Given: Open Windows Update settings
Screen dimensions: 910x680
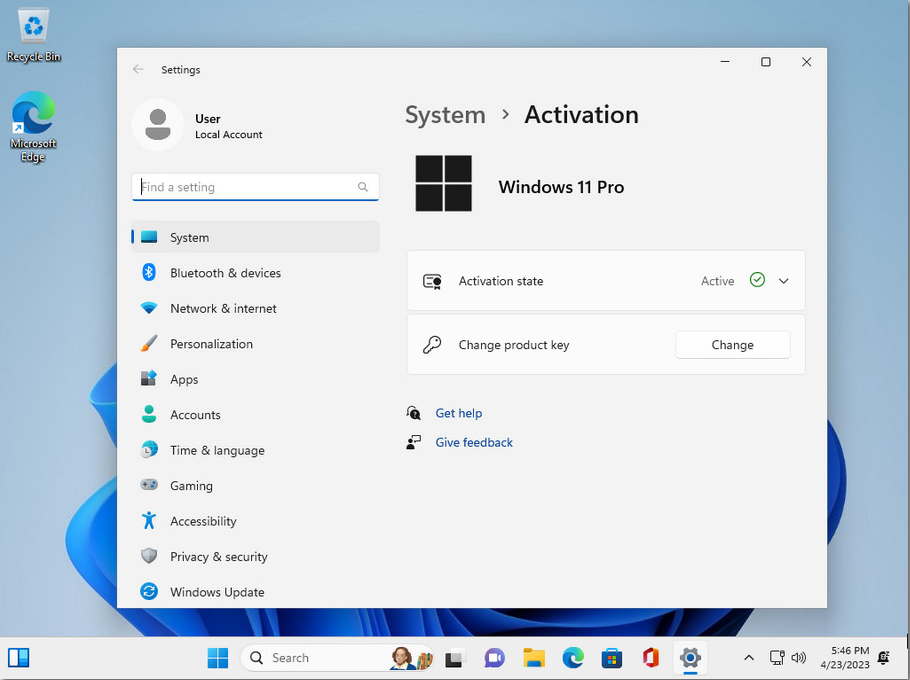Looking at the screenshot, I should 255,591.
